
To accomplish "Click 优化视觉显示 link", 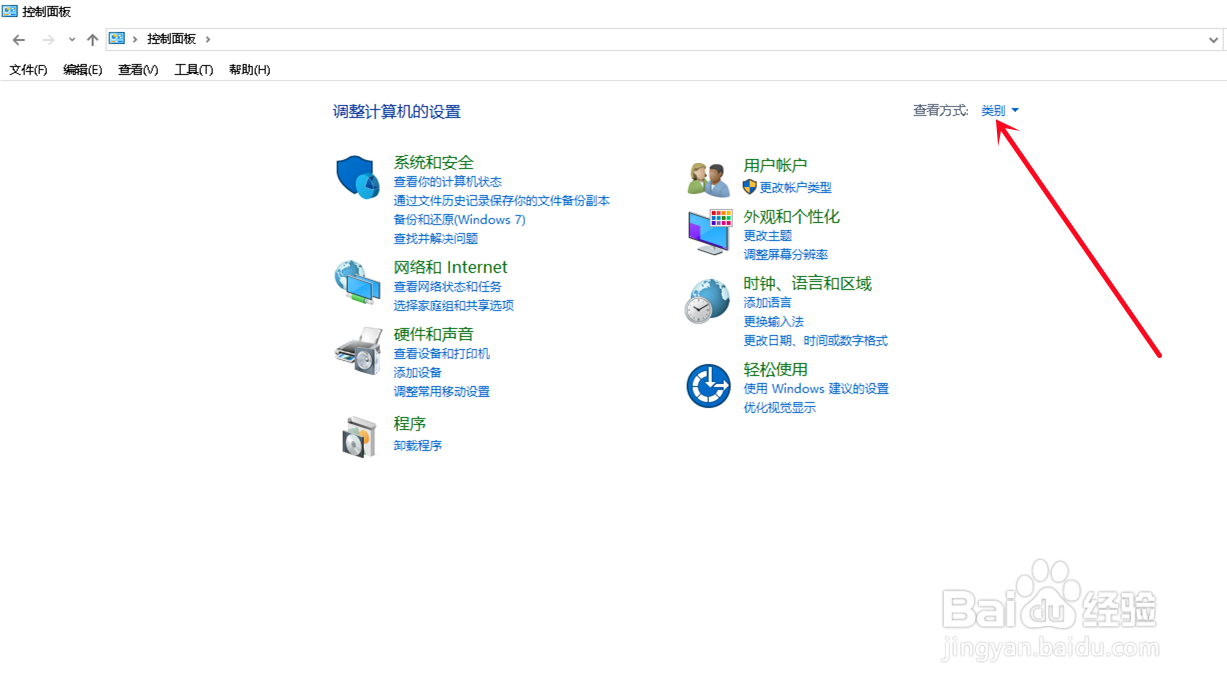I will tap(780, 408).
